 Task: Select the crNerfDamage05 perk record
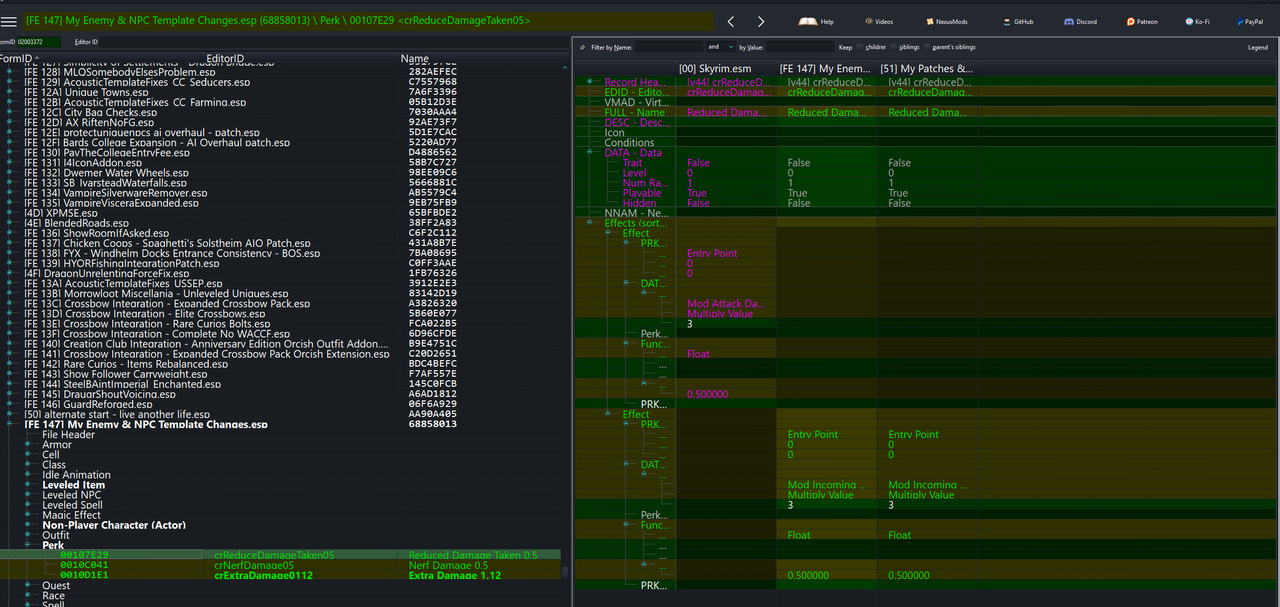(x=254, y=565)
